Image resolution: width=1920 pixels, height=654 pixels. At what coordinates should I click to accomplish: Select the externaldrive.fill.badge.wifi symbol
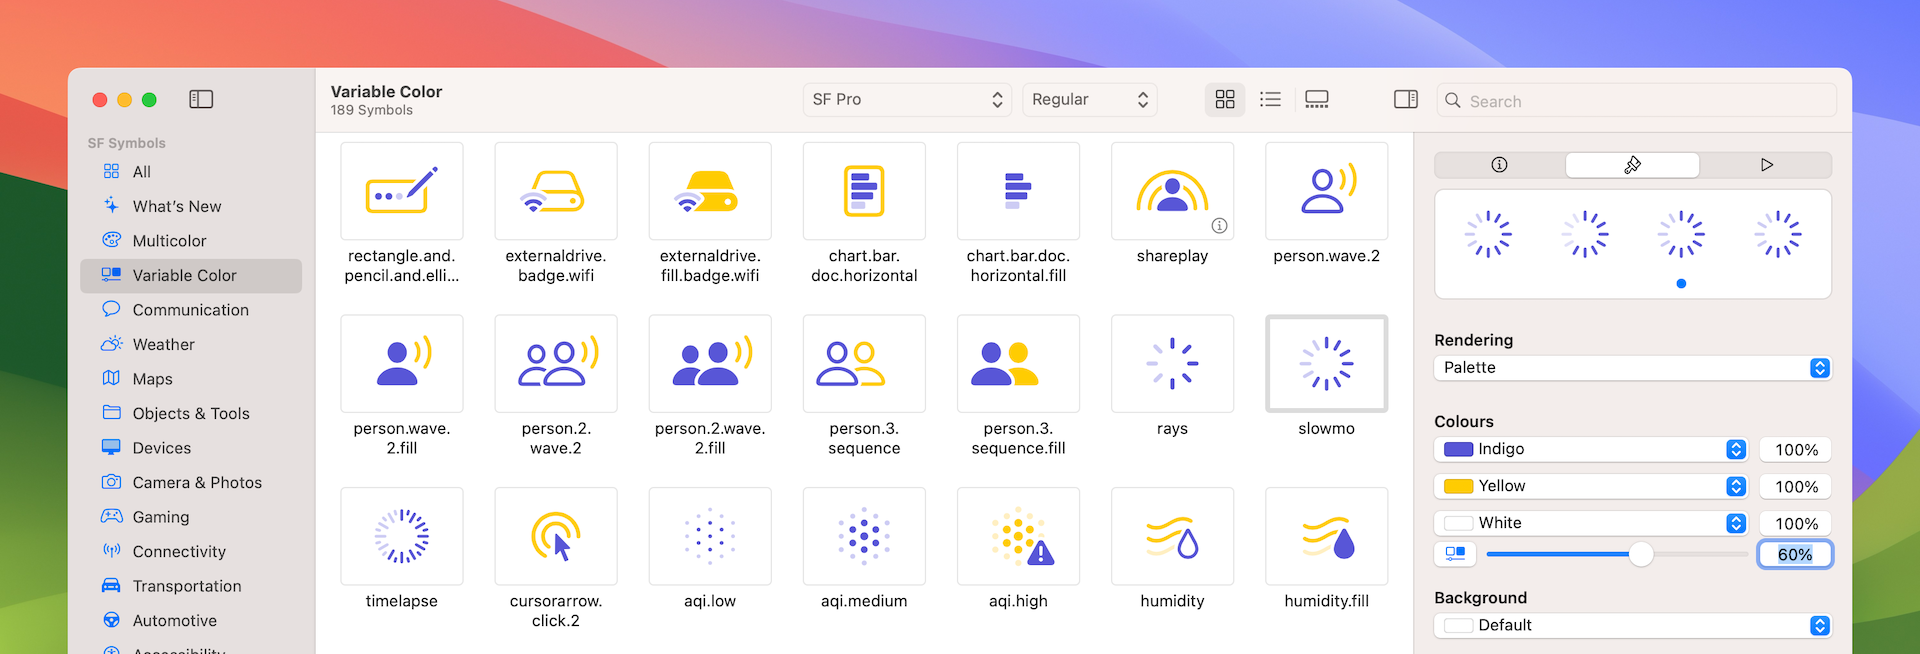click(x=710, y=191)
